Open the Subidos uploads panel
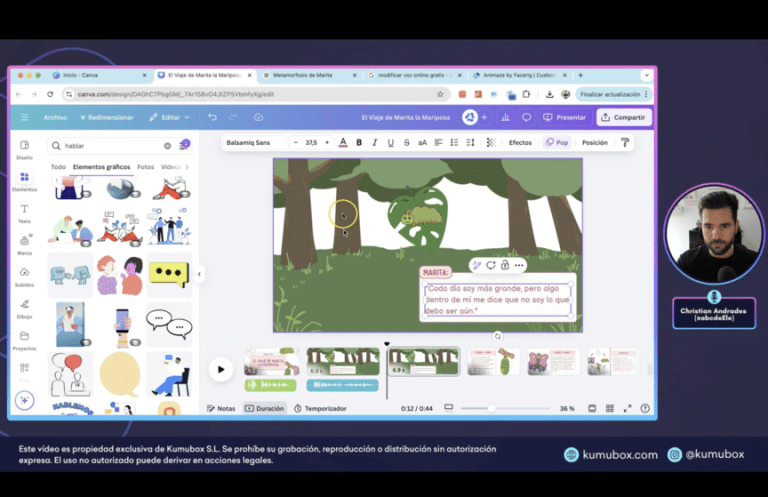768x497 pixels. coord(24,275)
